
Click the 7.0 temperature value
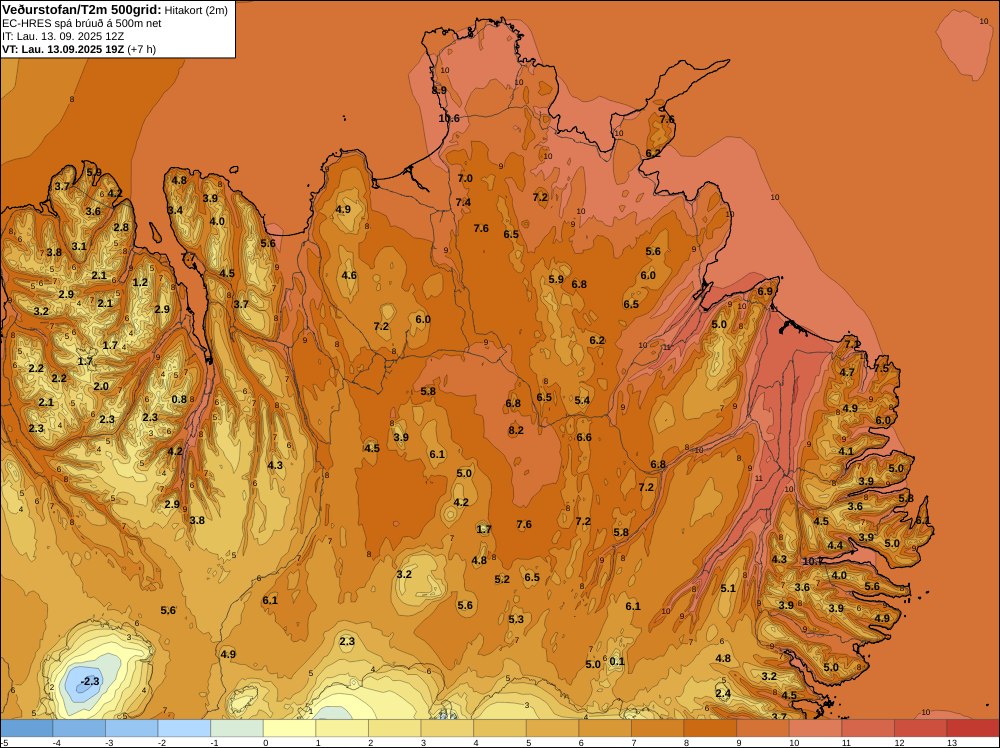(x=465, y=178)
